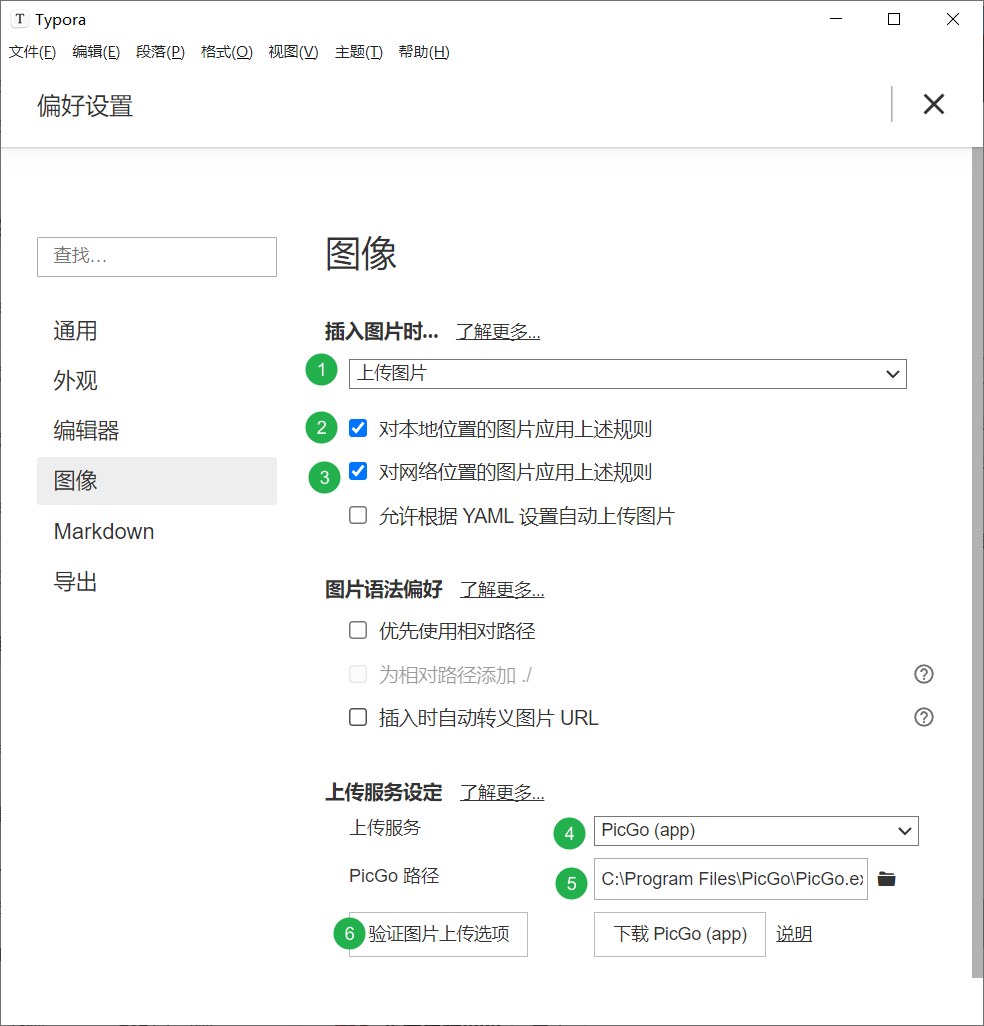The height and width of the screenshot is (1026, 984).
Task: Open the 上传服务 dropdown showing PicGo (app)
Action: [756, 831]
